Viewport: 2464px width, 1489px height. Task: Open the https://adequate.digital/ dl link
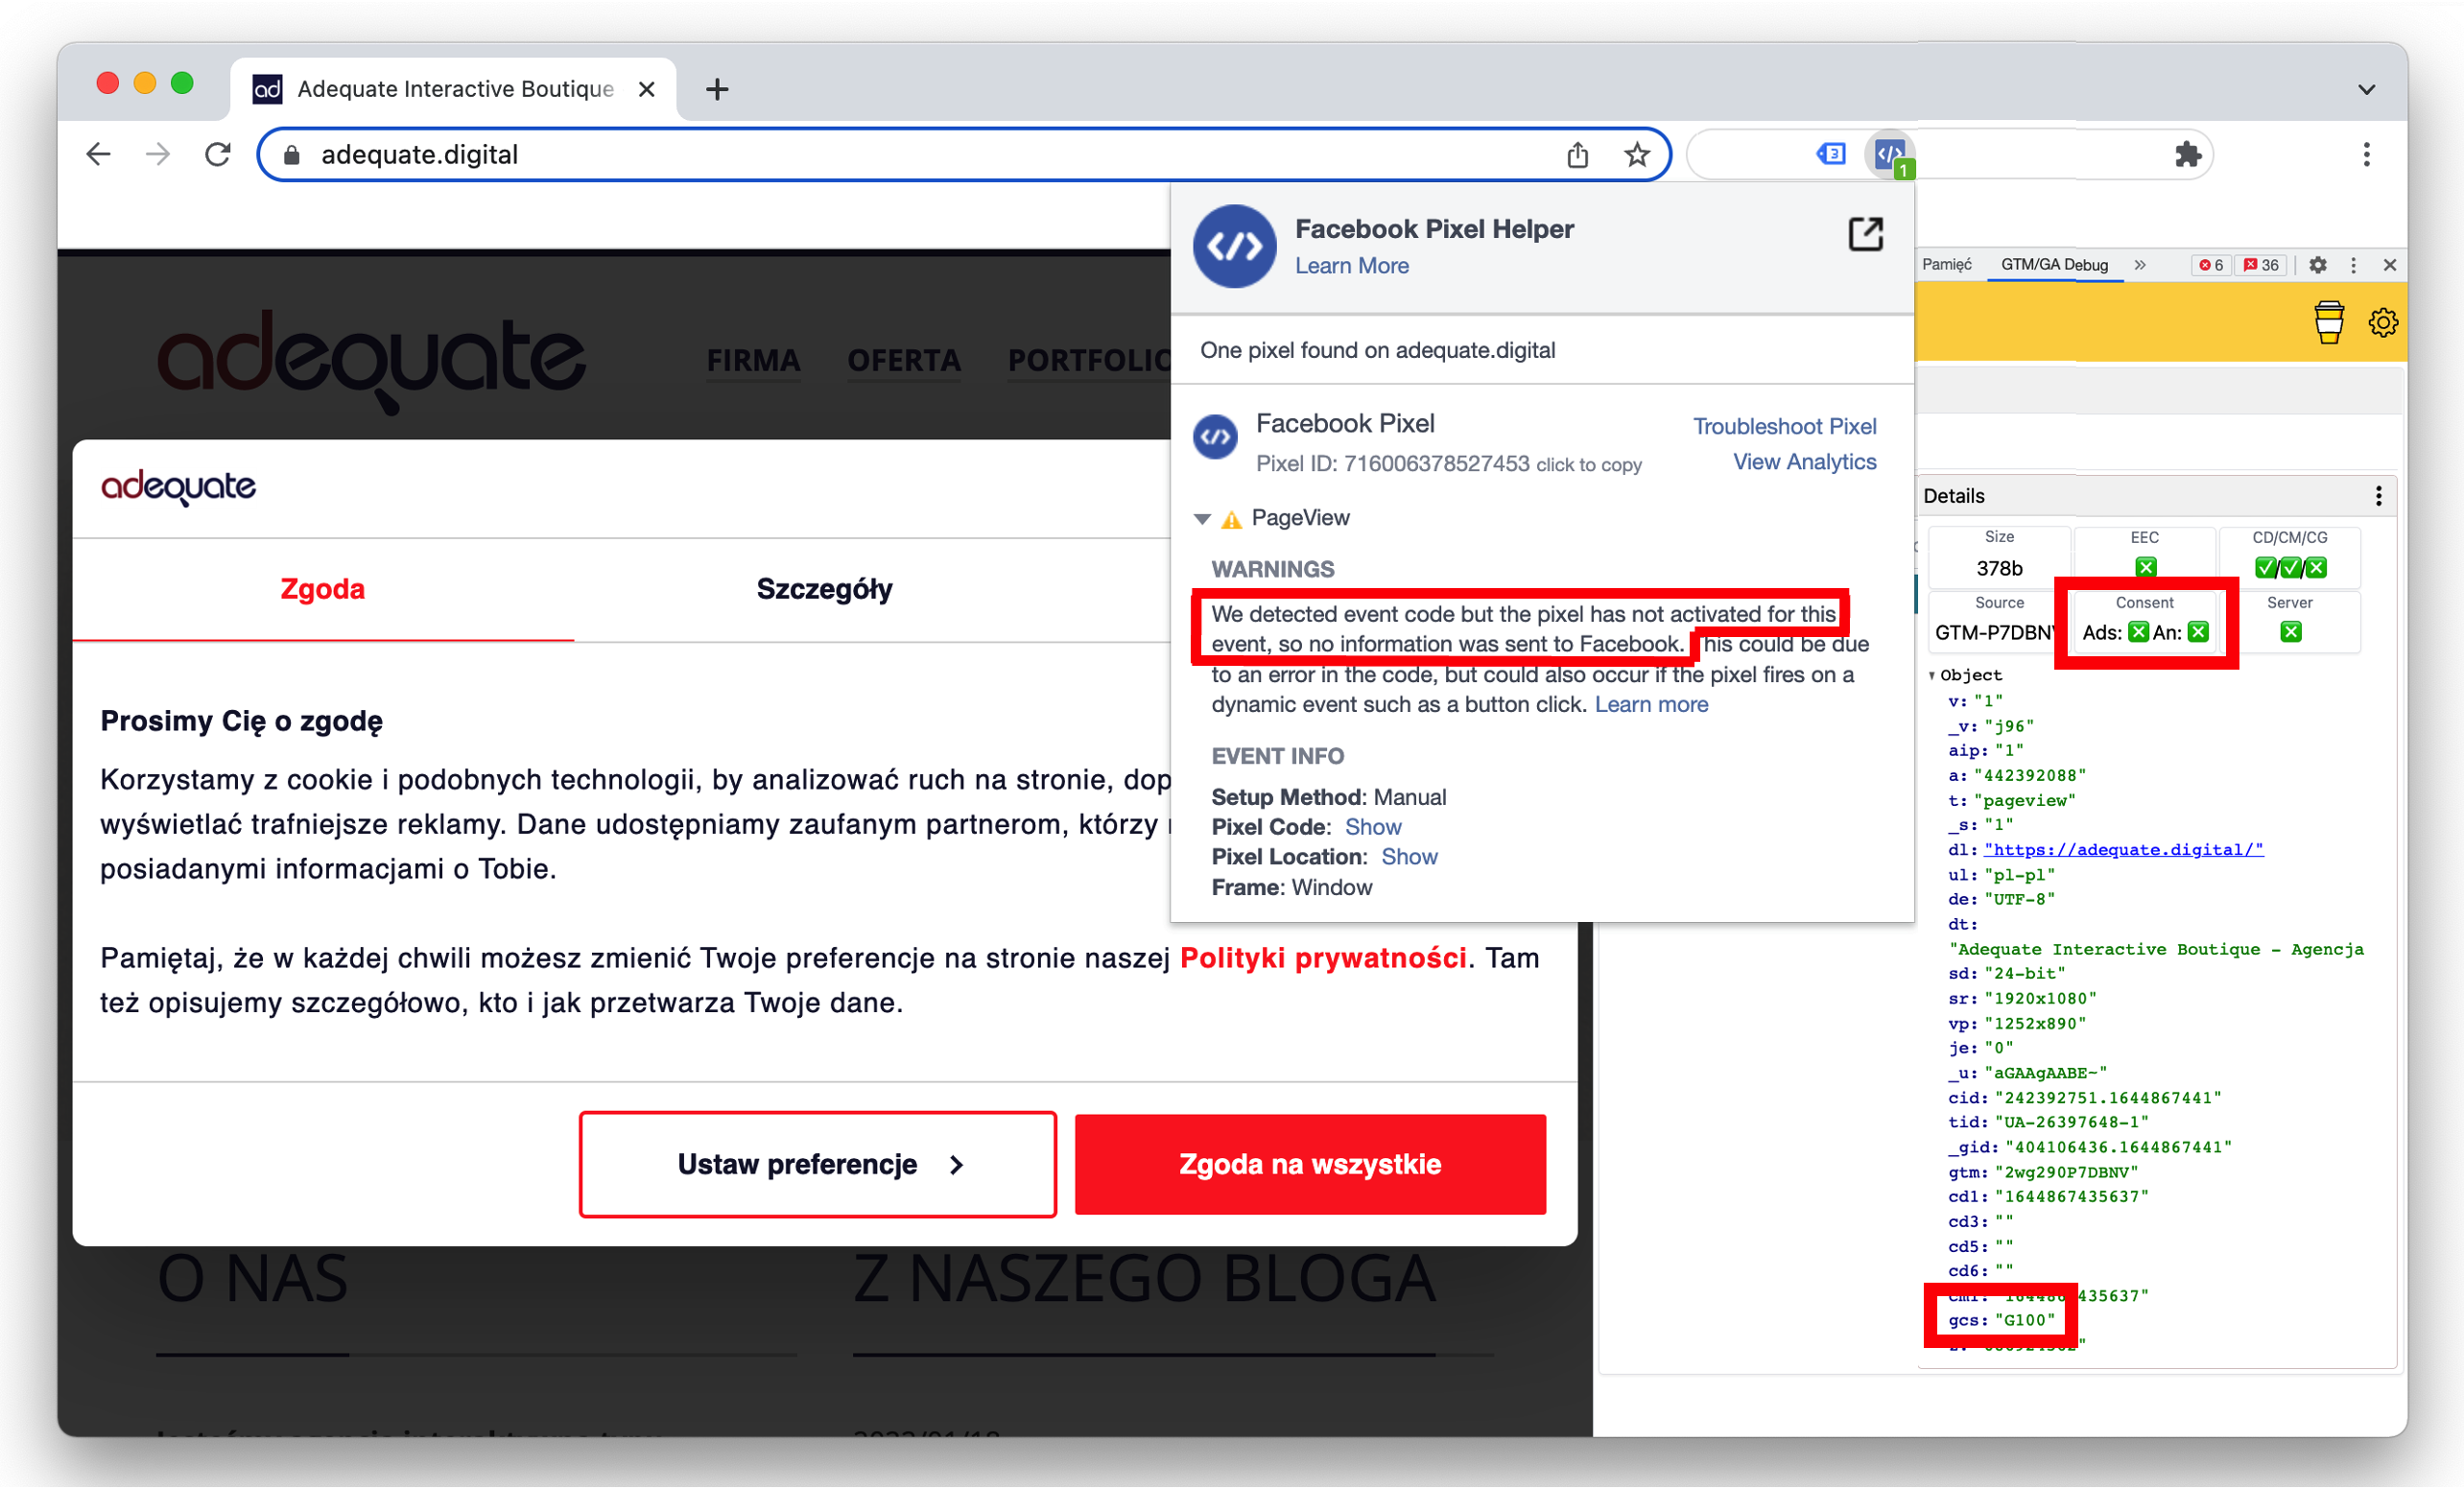pos(2123,851)
